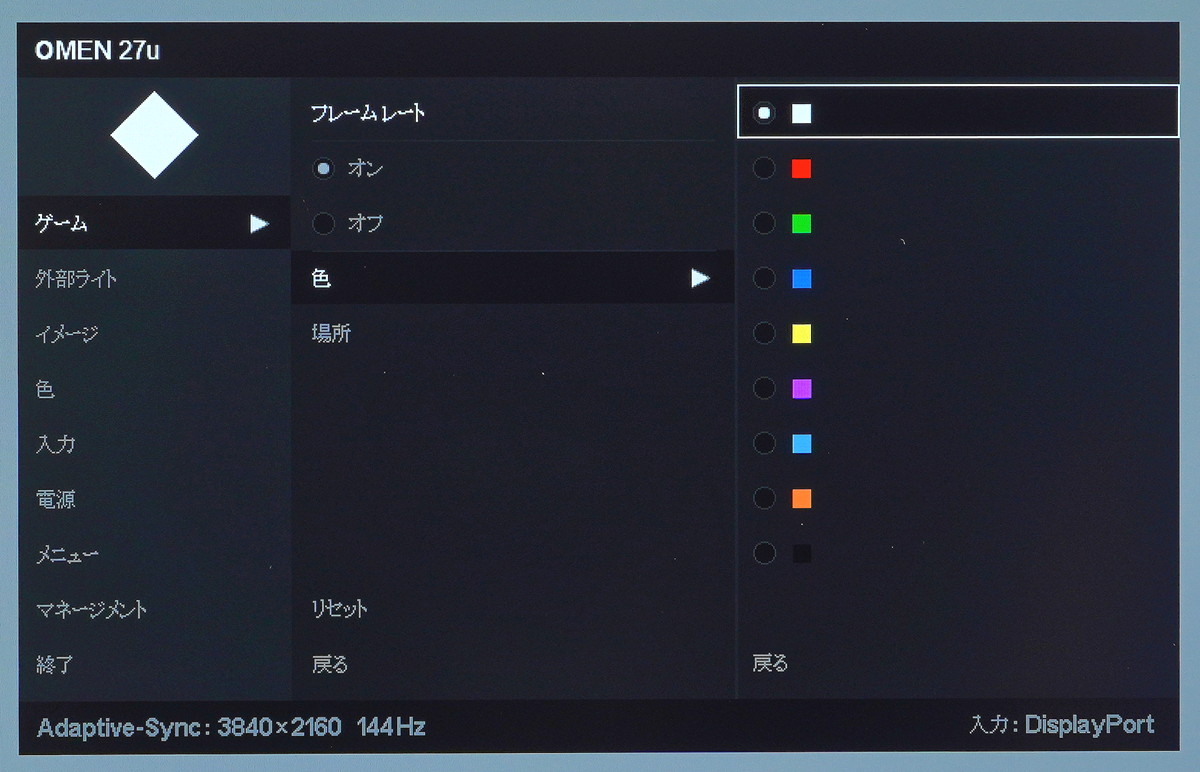Click the OMEN 27u title text
Screen dimensions: 1200x772
click(x=97, y=52)
